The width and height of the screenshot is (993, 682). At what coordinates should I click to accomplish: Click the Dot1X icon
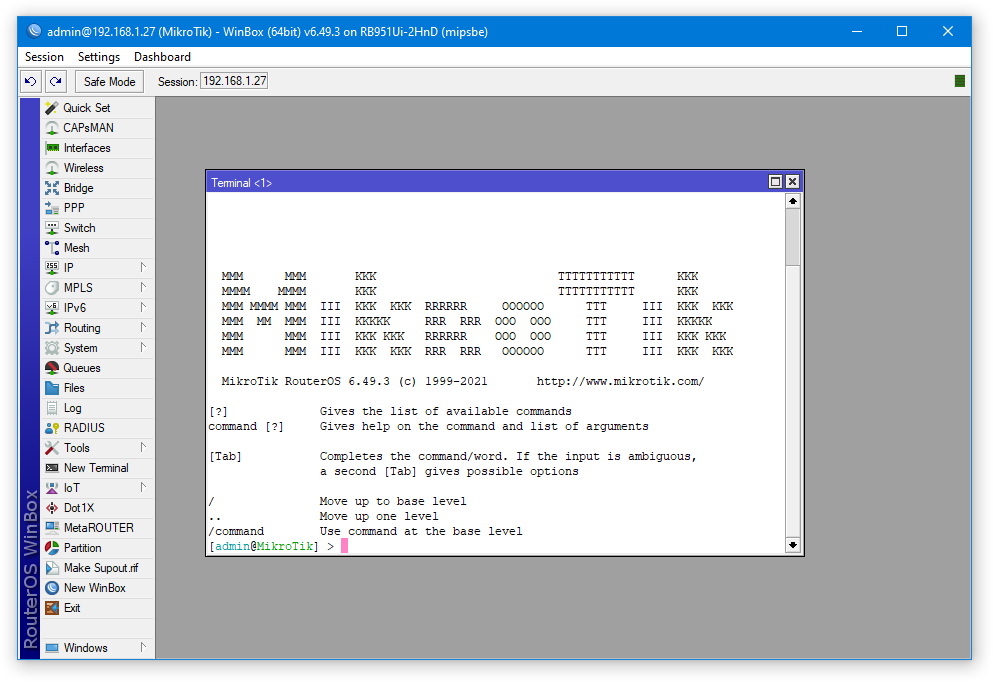(52, 508)
